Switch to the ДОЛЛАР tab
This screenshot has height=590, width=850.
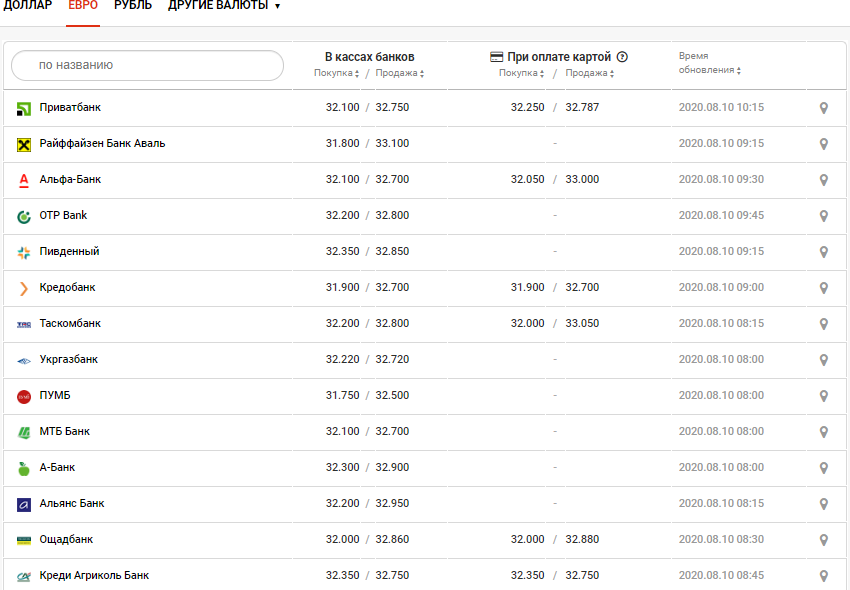(x=28, y=6)
